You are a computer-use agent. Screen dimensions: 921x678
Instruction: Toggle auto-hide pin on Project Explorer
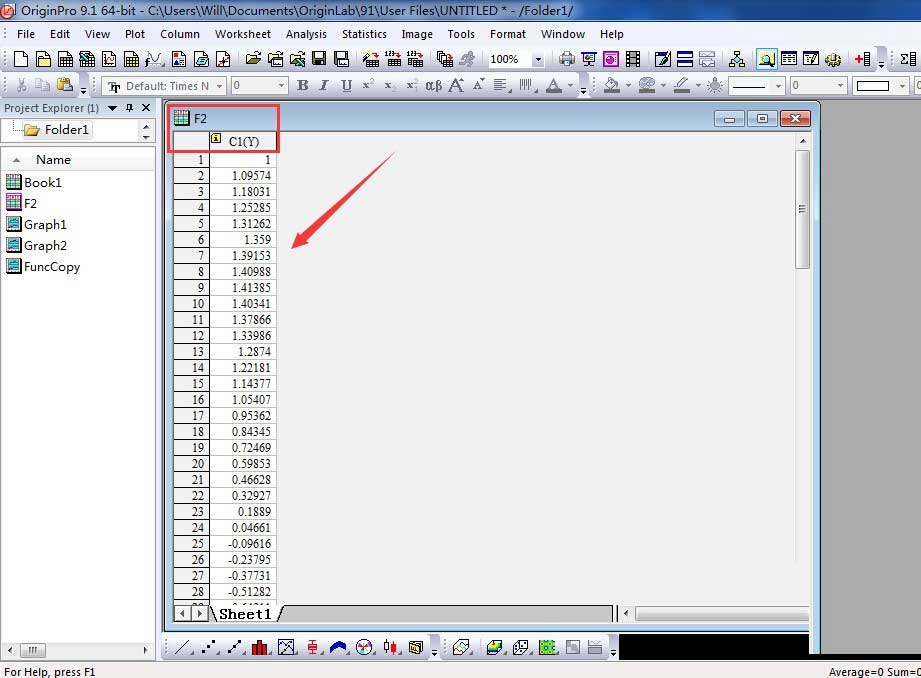coord(129,108)
